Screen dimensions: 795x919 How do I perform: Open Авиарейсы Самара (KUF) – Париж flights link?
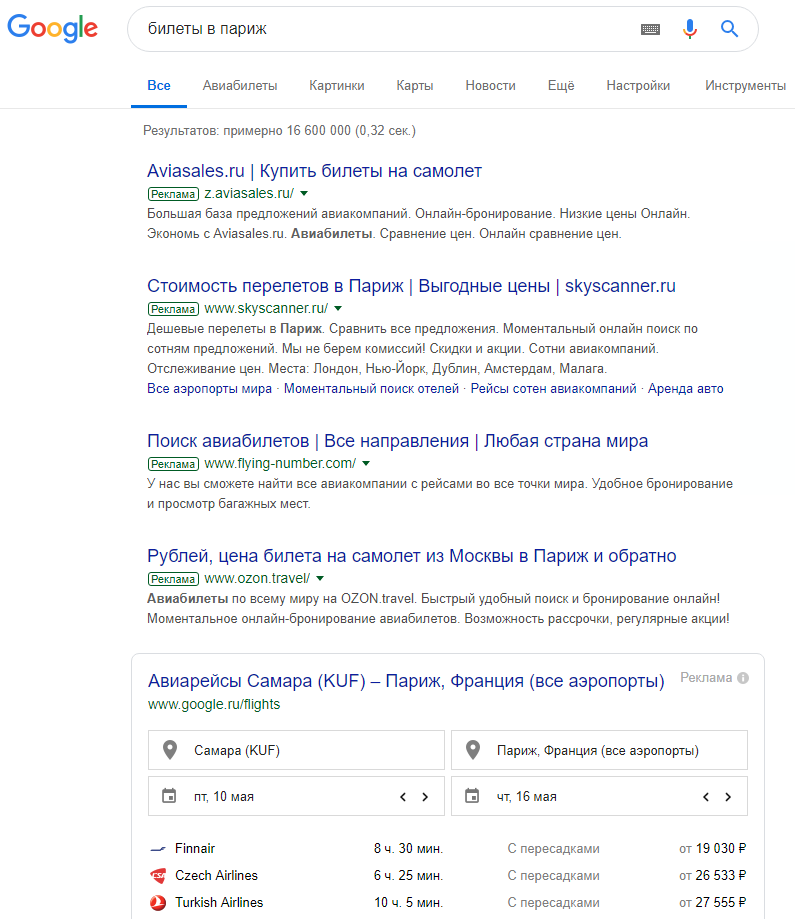pyautogui.click(x=406, y=680)
